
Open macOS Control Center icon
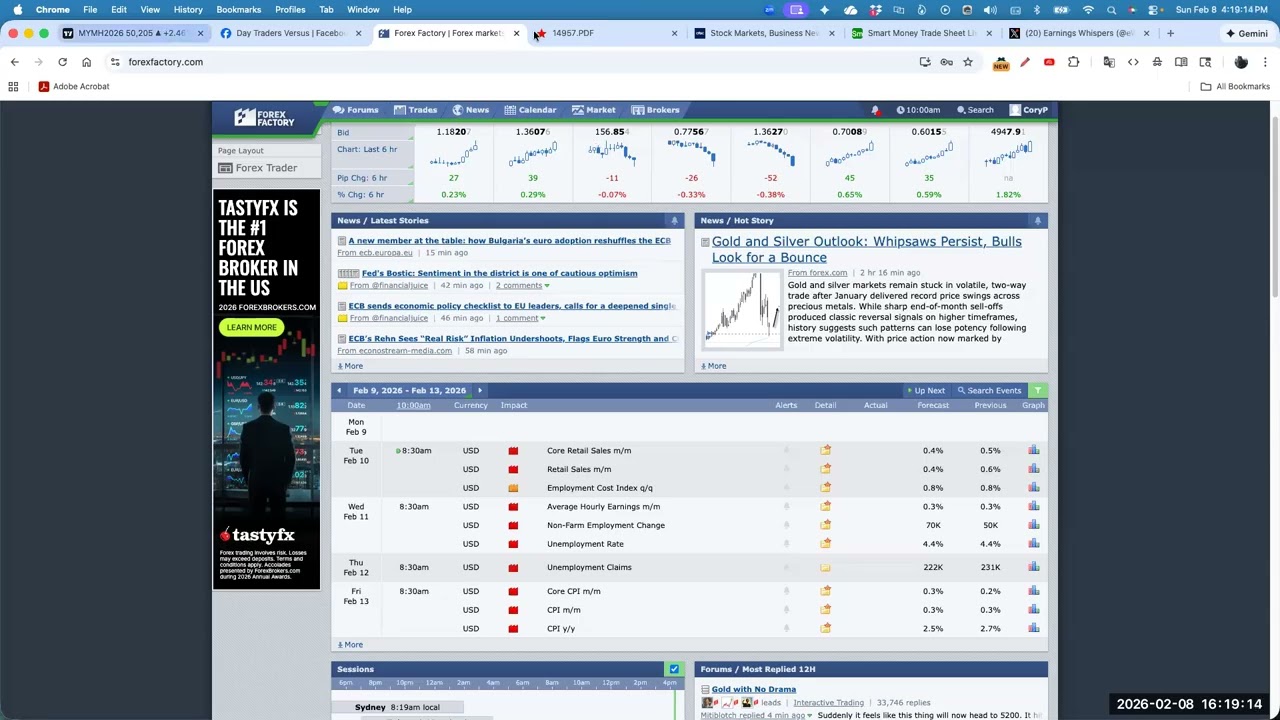pos(1154,10)
